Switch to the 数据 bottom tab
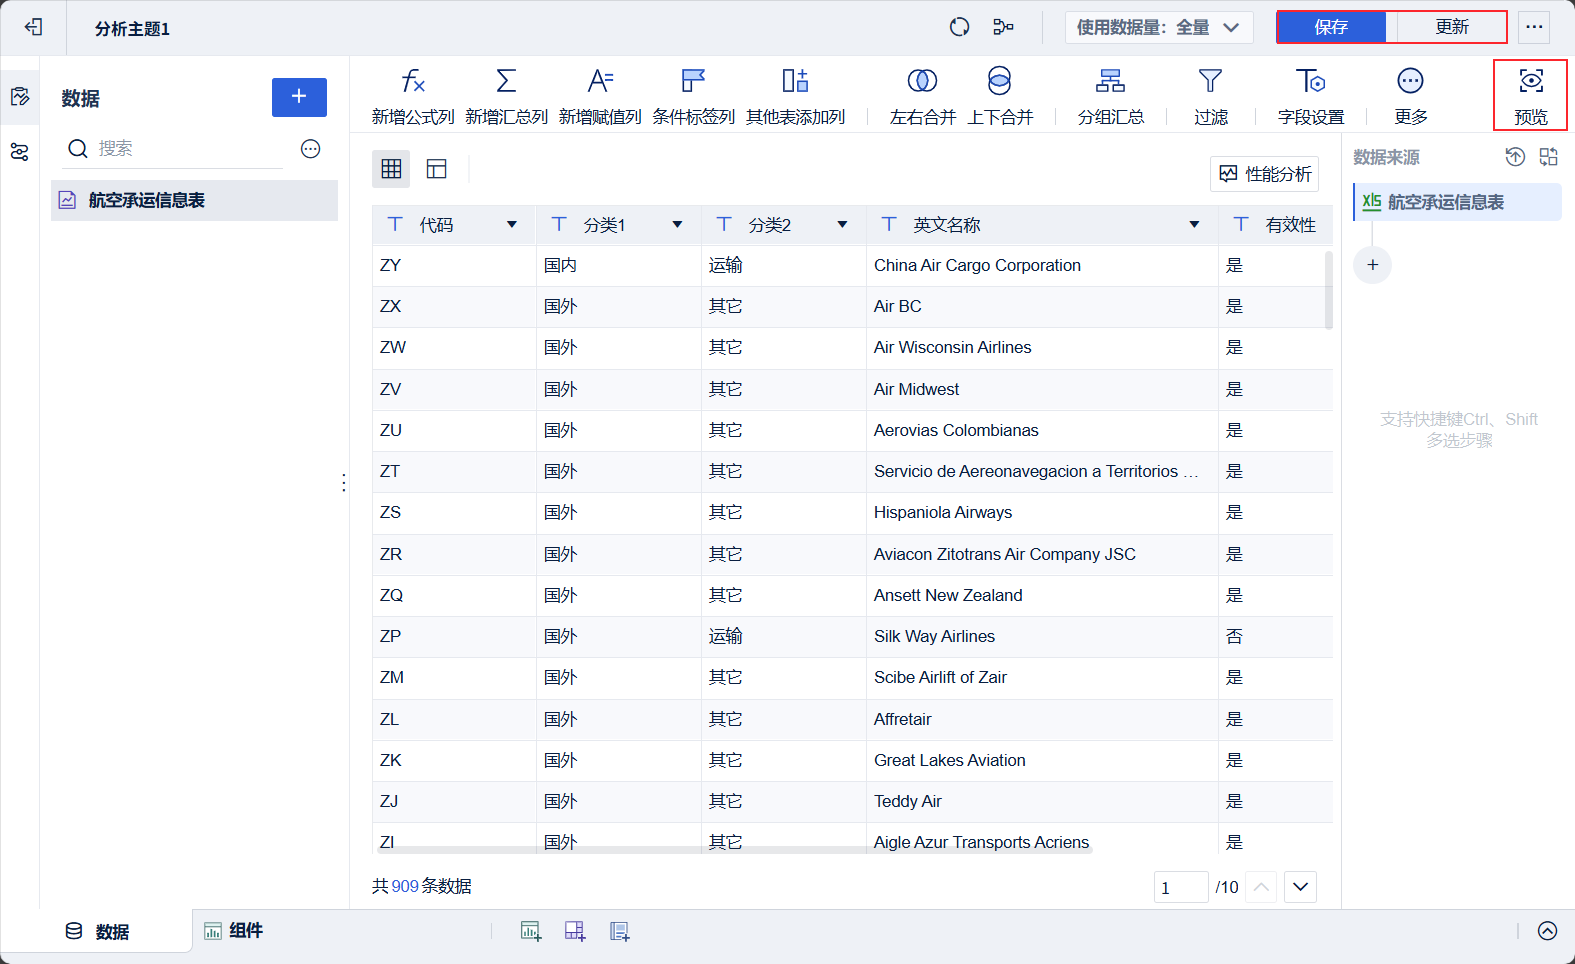Screen dimensions: 1575x964 pyautogui.click(x=97, y=932)
